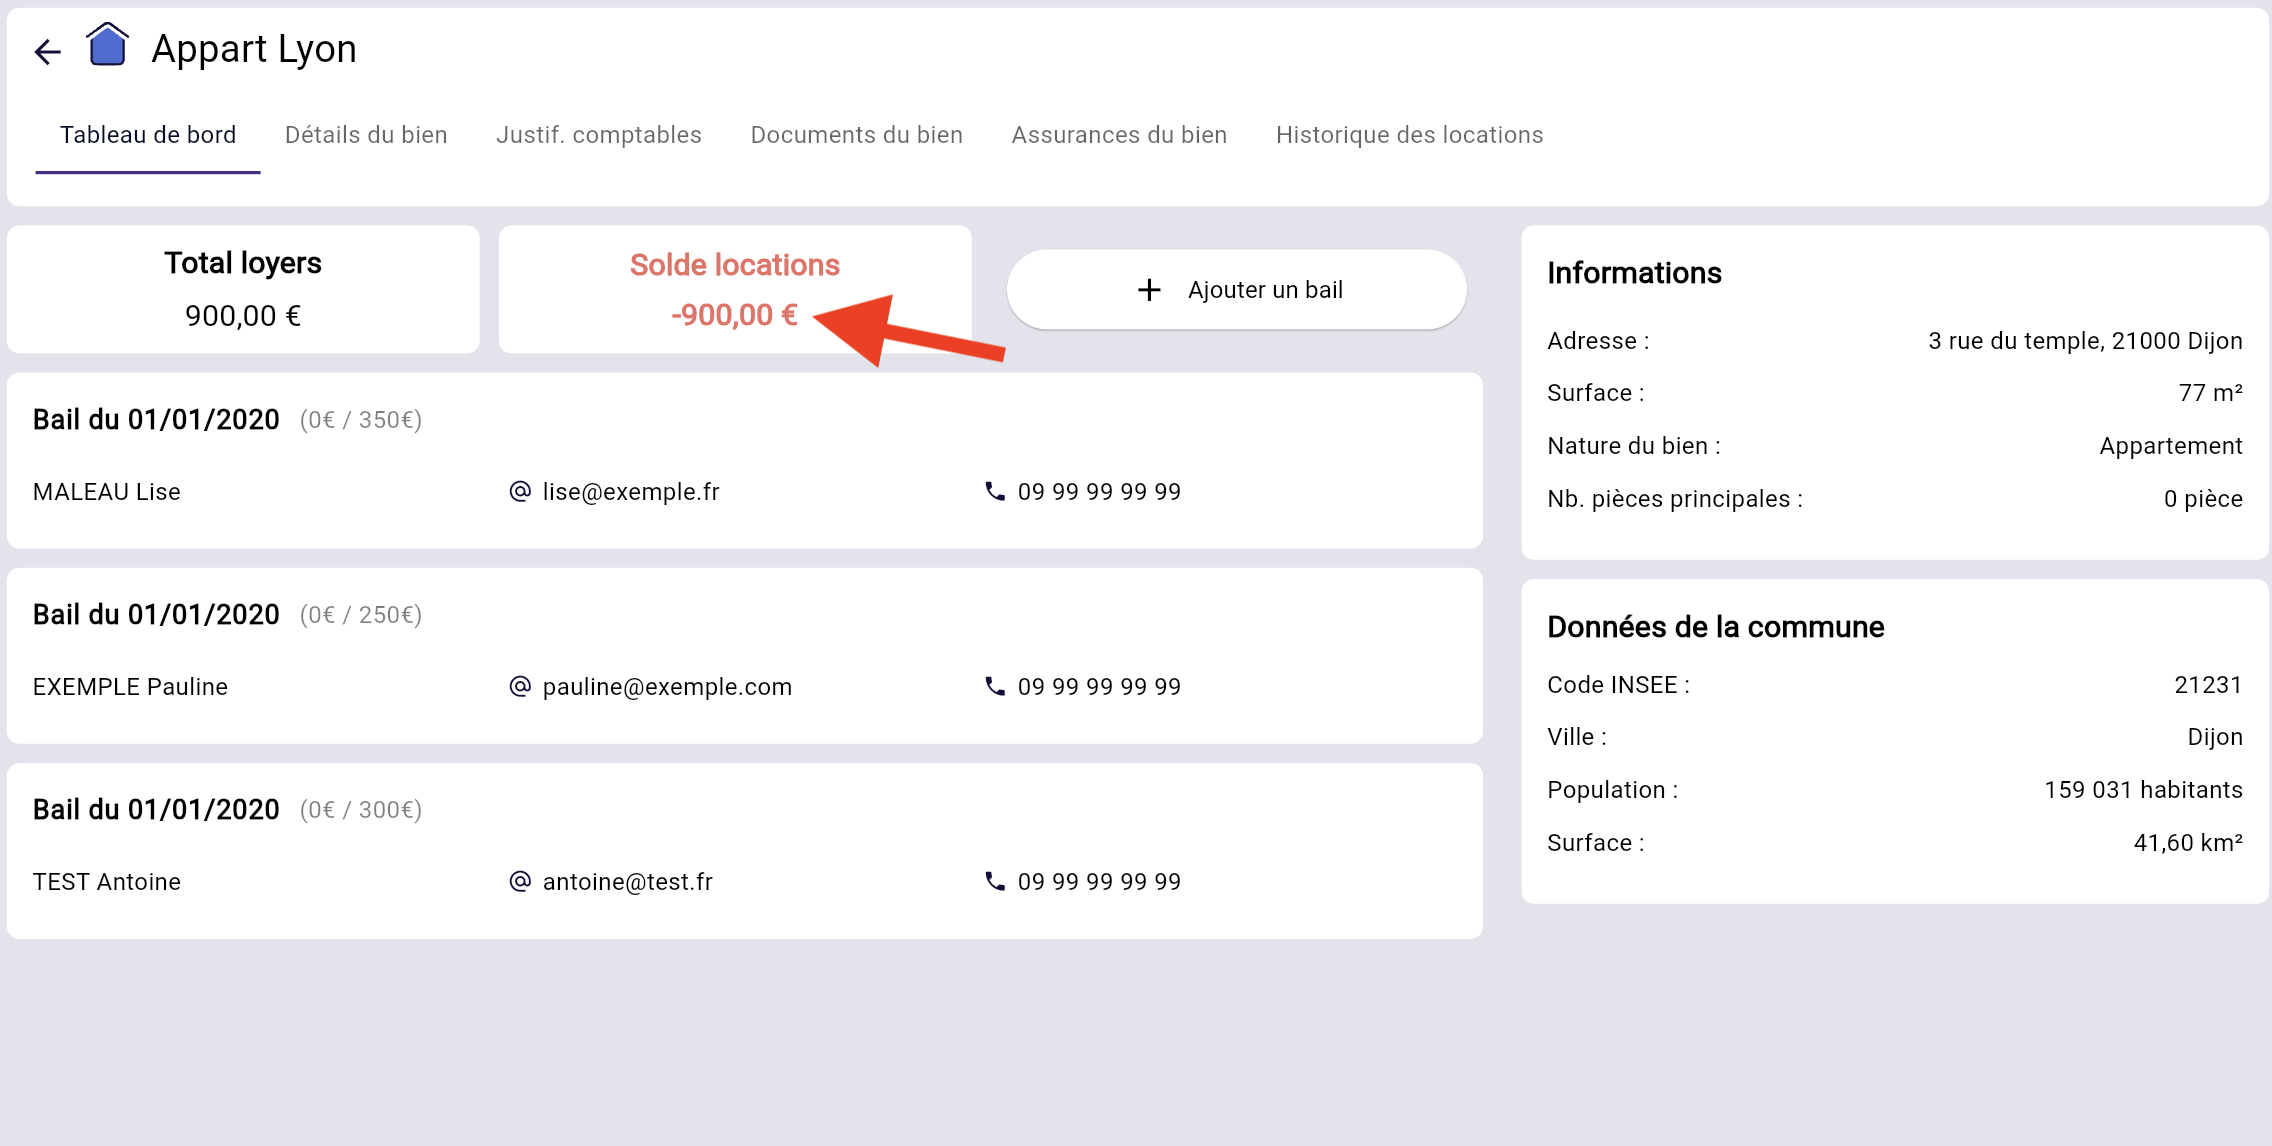2272x1146 pixels.
Task: Click the Total loyers card
Action: click(x=243, y=289)
